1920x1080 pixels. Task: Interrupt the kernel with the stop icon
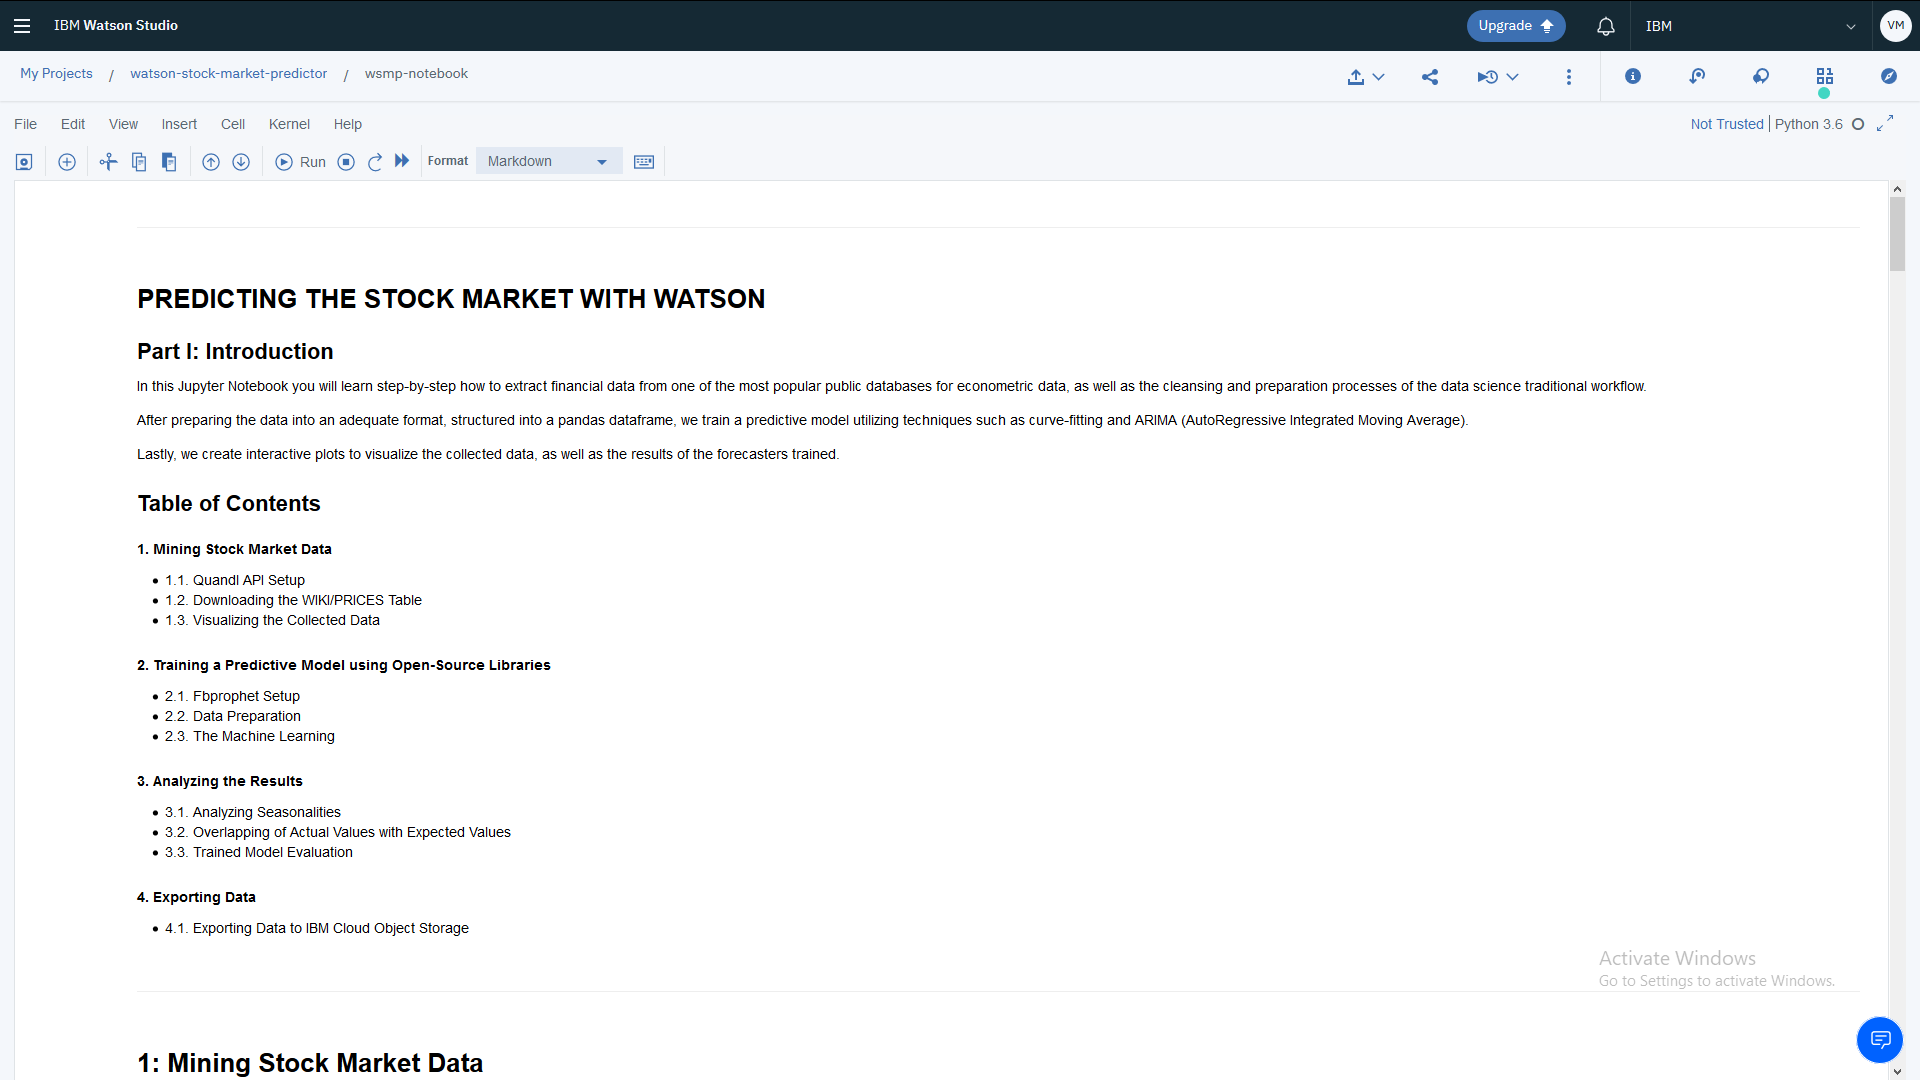pos(346,162)
